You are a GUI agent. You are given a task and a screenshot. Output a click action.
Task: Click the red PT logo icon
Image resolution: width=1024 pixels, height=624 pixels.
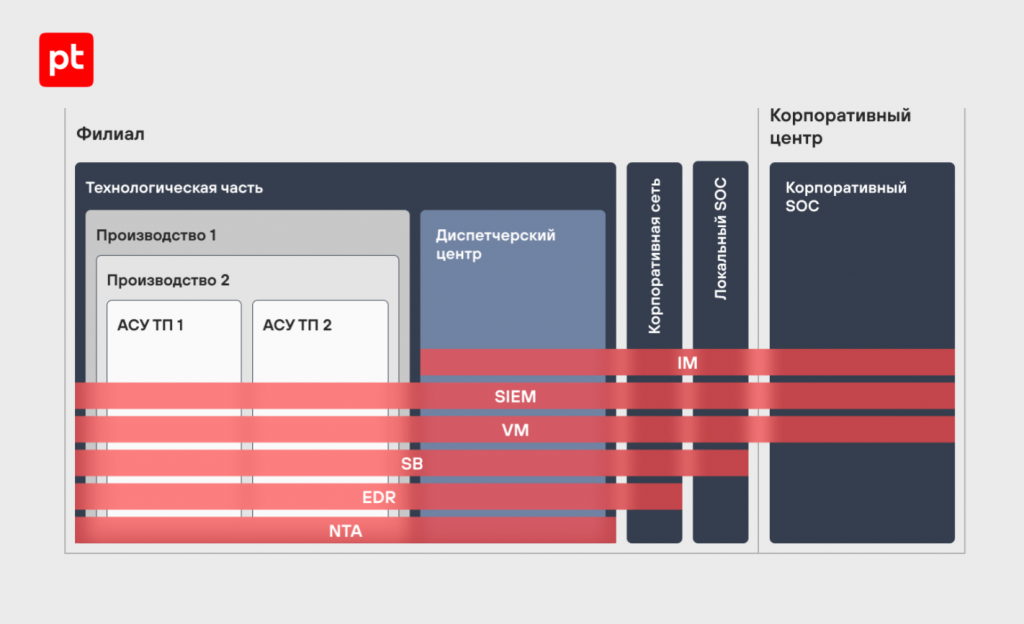coord(66,59)
